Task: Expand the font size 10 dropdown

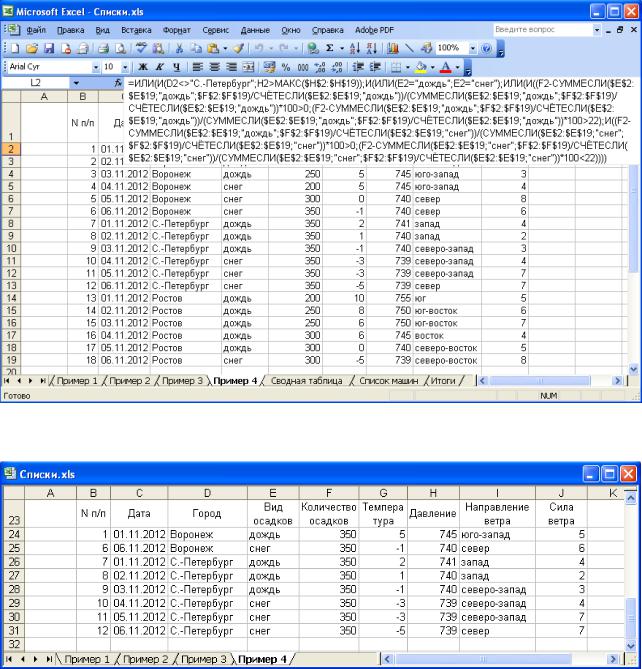Action: 125,67
